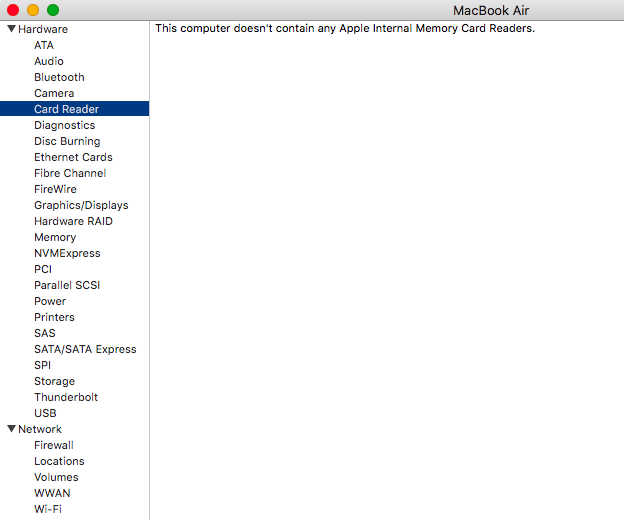The height and width of the screenshot is (520, 624).
Task: Show Diagnostics information
Action: pyautogui.click(x=64, y=125)
